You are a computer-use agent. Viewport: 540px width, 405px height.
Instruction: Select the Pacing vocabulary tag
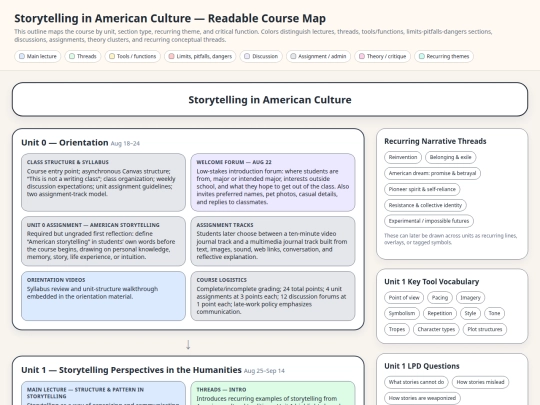(x=440, y=298)
